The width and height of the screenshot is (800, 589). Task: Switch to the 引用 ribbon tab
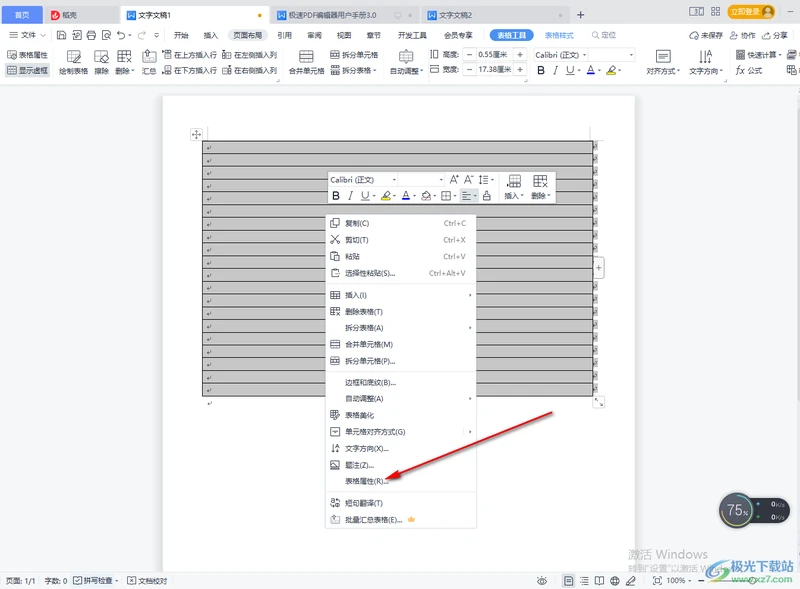(284, 35)
